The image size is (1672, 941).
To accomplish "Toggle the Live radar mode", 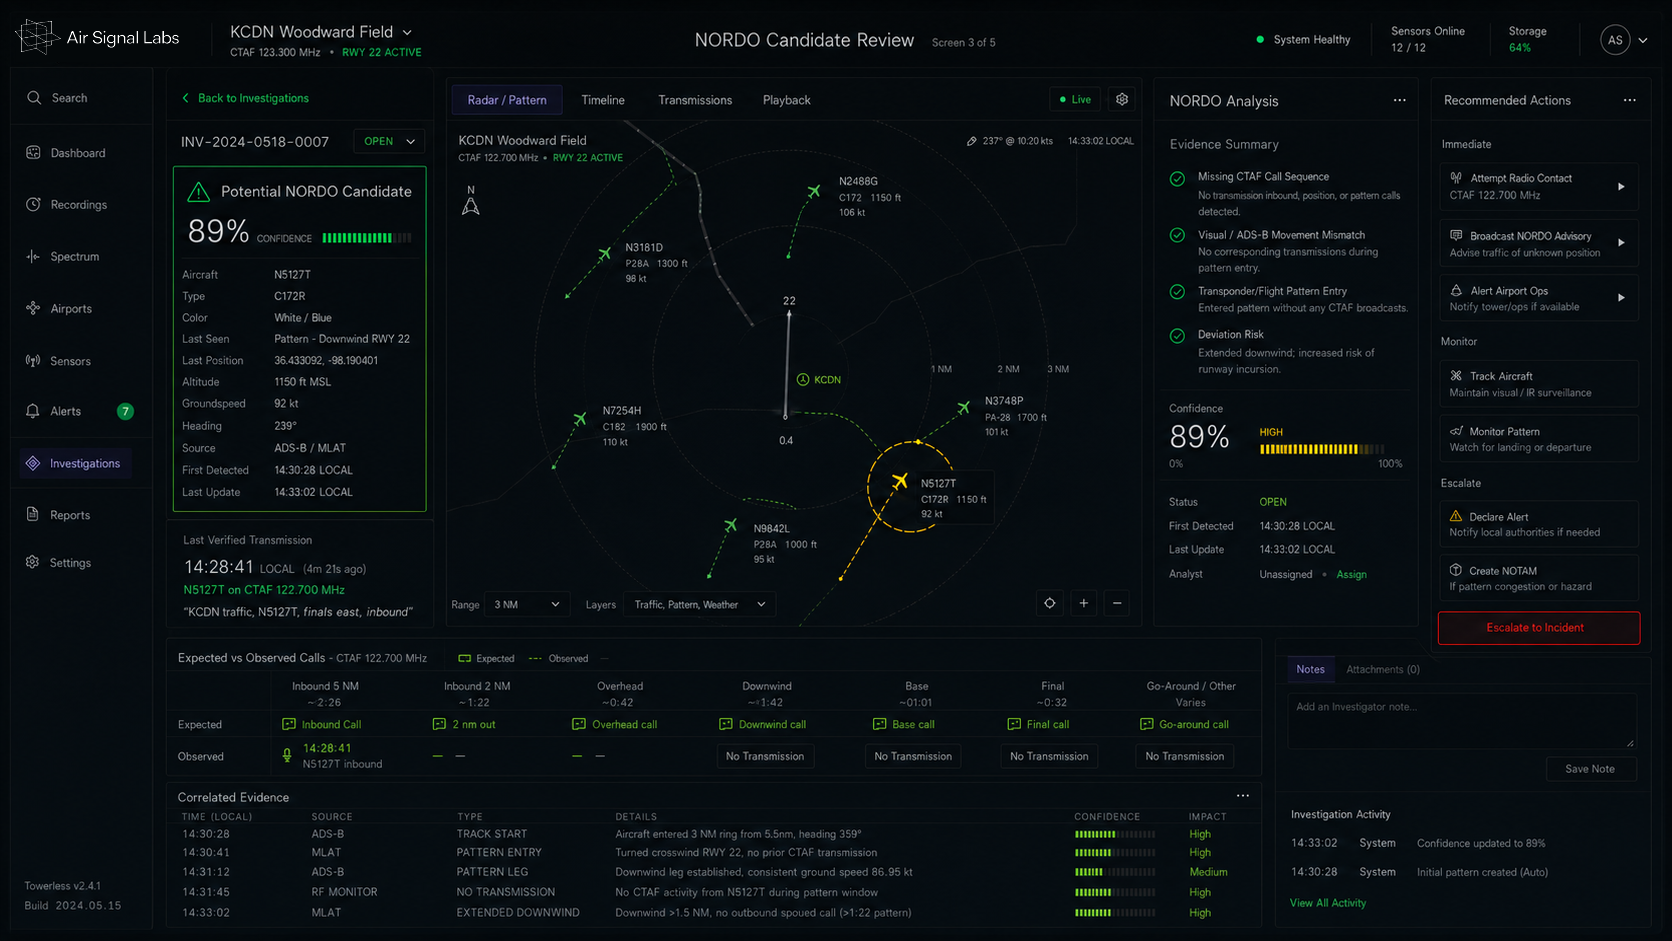I will (1076, 100).
